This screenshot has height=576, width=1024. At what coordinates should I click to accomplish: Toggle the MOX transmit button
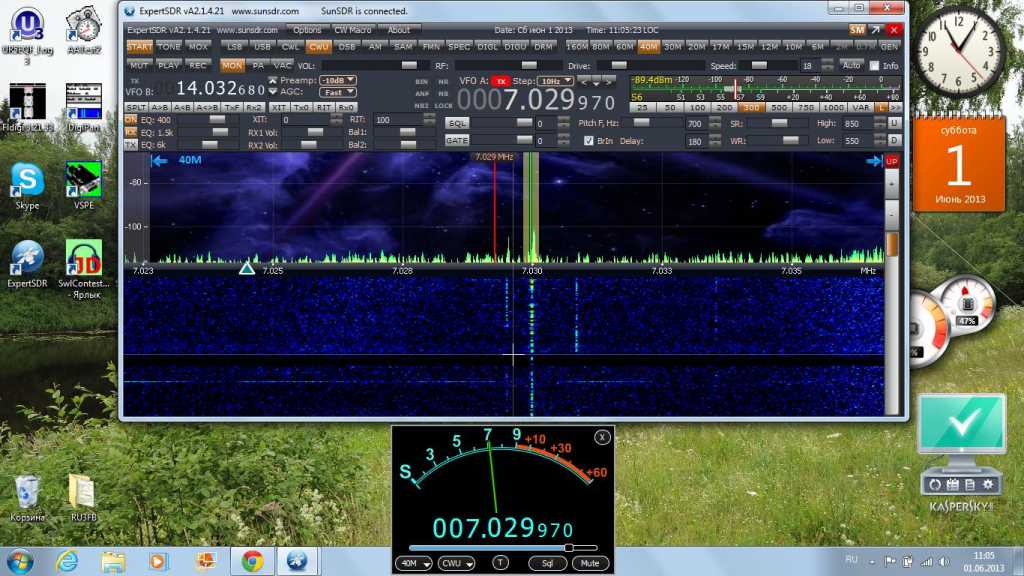tap(198, 47)
